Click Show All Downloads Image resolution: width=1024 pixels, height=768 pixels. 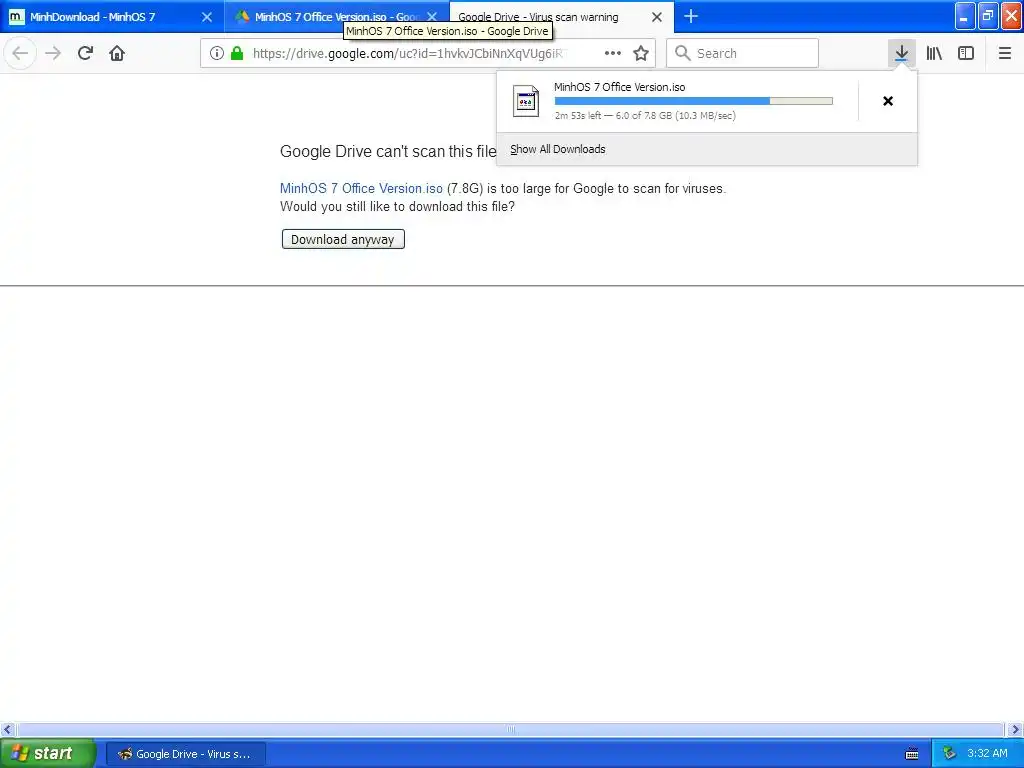[x=558, y=149]
